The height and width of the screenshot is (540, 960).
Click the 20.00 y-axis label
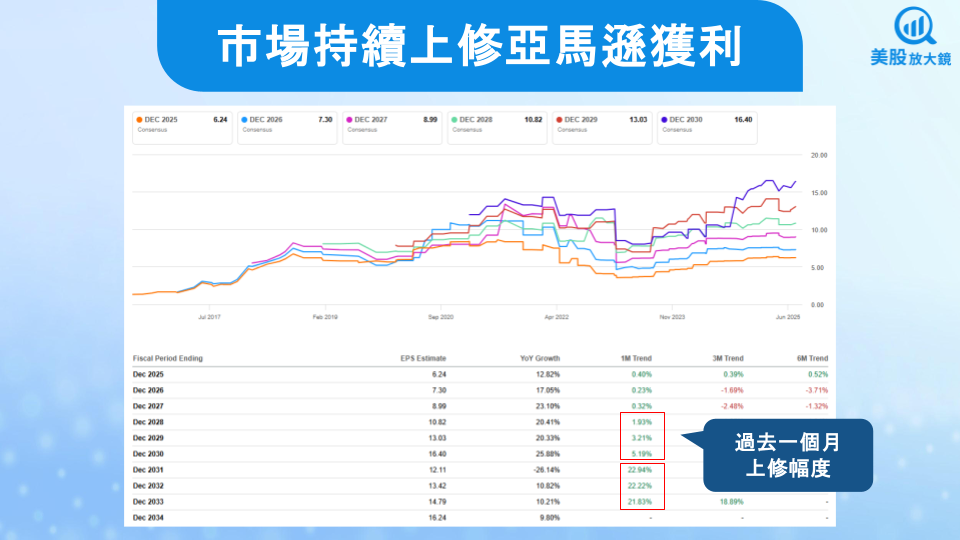819,156
